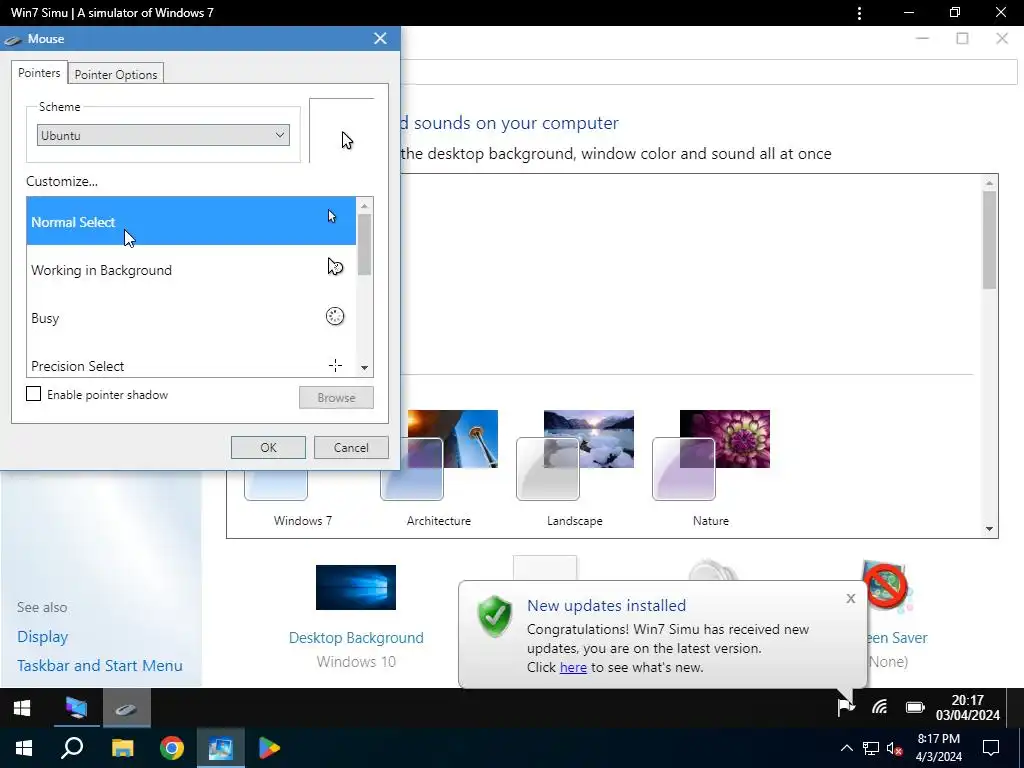The height and width of the screenshot is (768, 1024).
Task: Click the green shield update icon
Action: pyautogui.click(x=494, y=616)
